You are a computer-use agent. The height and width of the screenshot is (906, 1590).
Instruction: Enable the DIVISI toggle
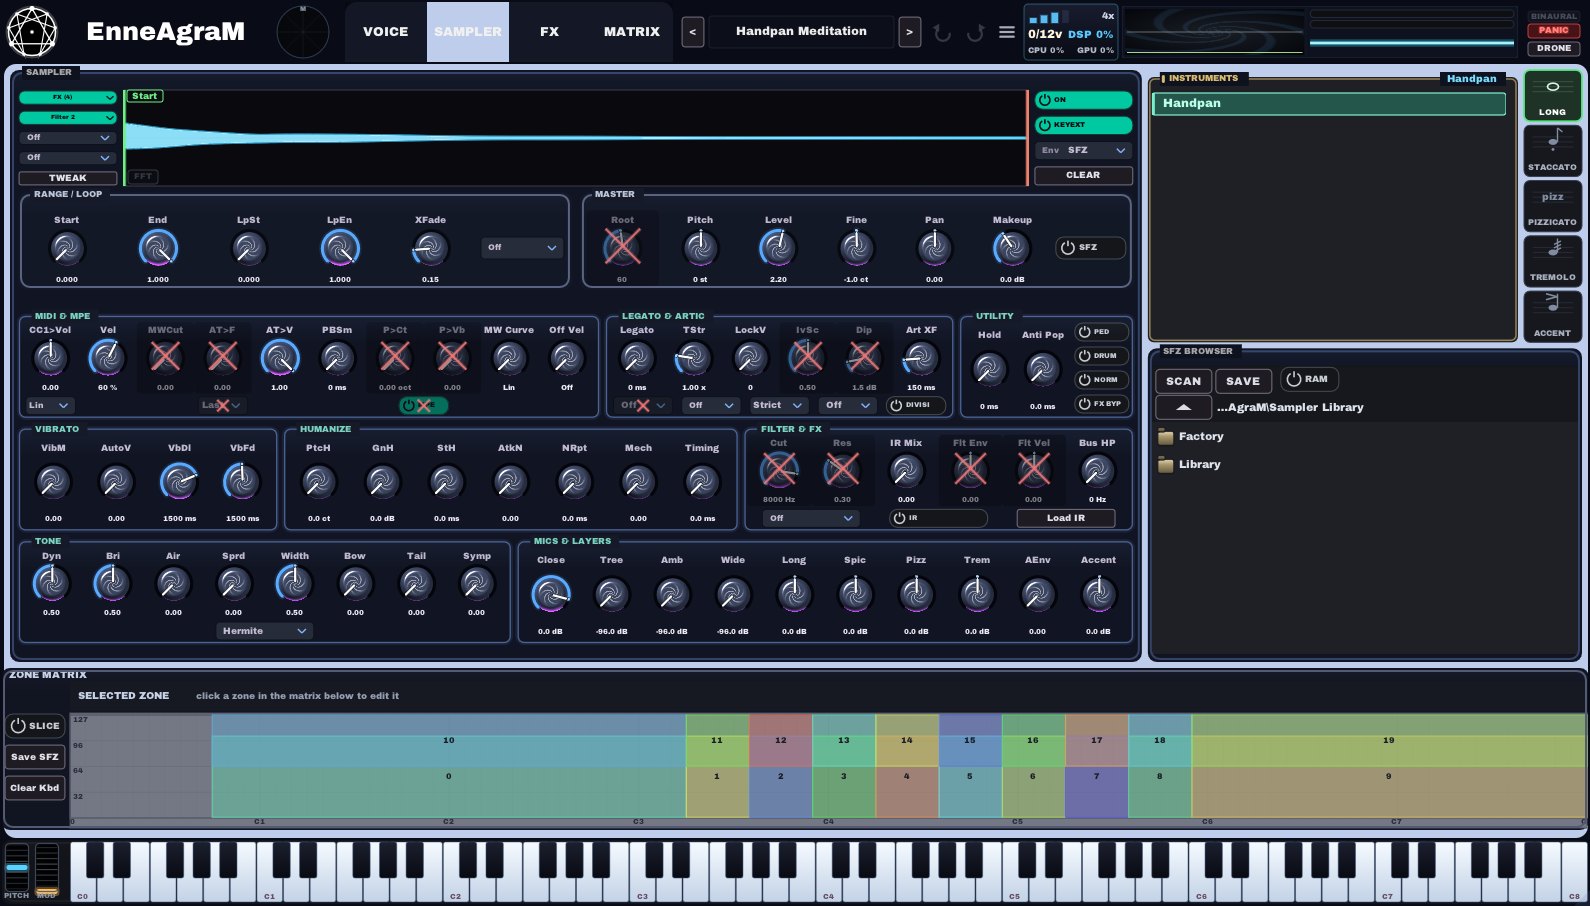click(916, 405)
